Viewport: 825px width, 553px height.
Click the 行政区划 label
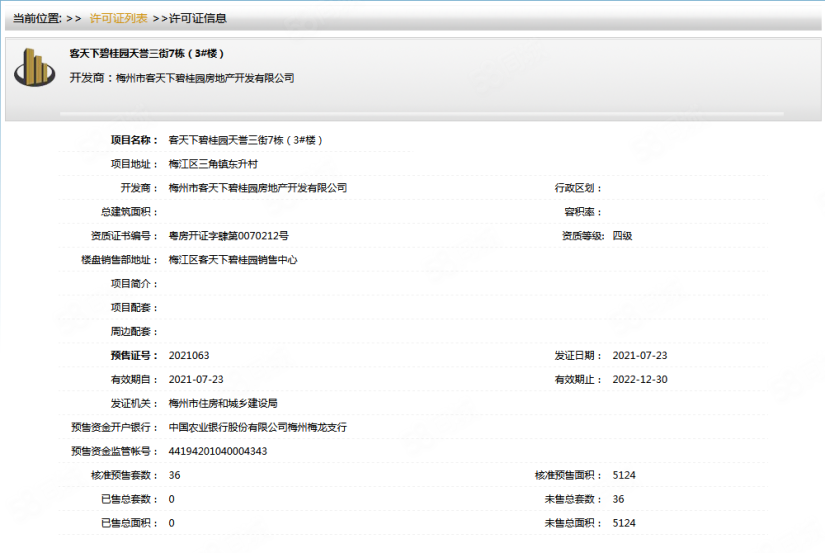tap(578, 188)
